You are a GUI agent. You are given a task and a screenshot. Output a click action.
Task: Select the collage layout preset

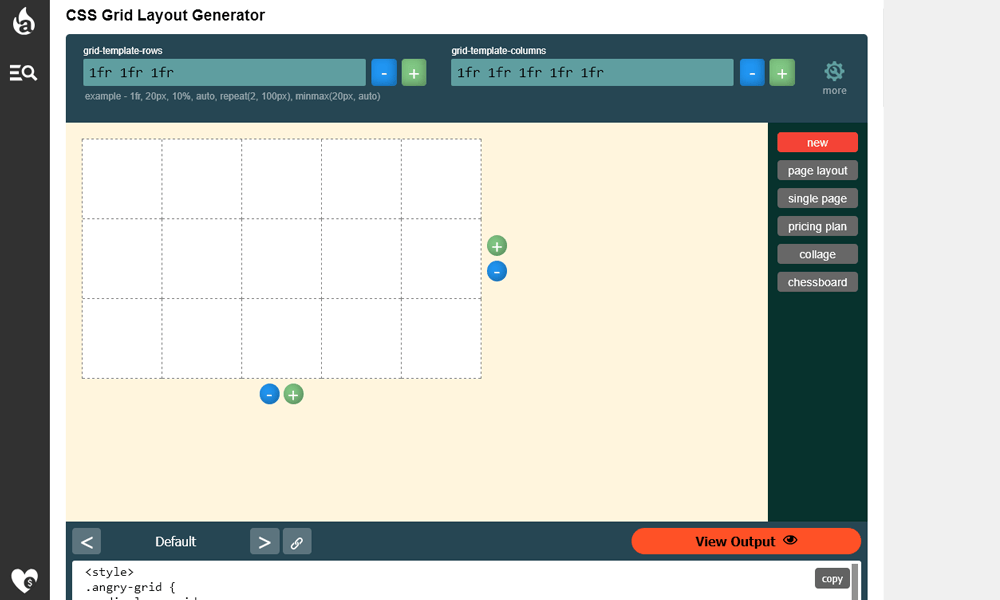pyautogui.click(x=817, y=253)
